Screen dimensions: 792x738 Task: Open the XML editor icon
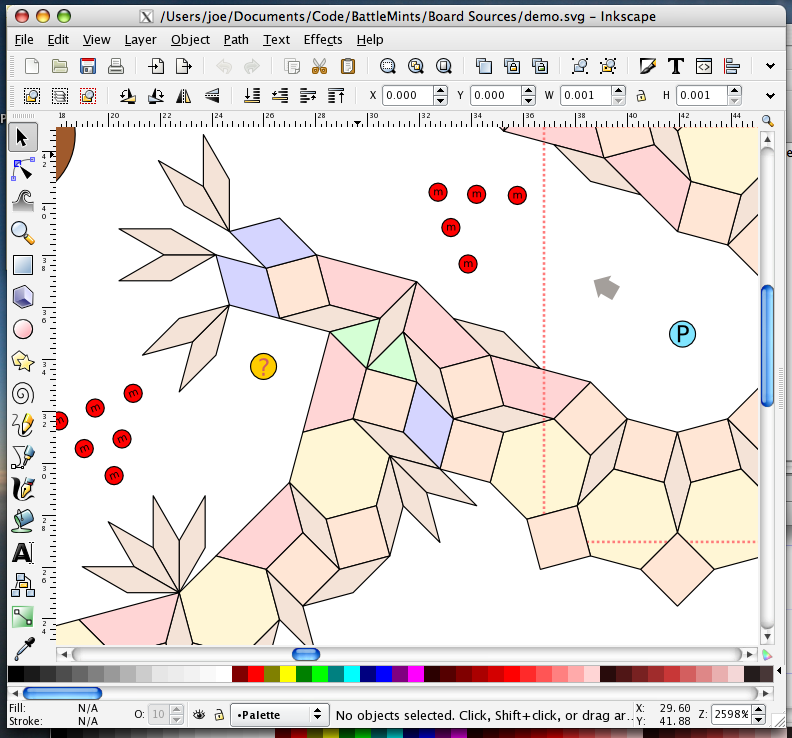click(x=704, y=66)
